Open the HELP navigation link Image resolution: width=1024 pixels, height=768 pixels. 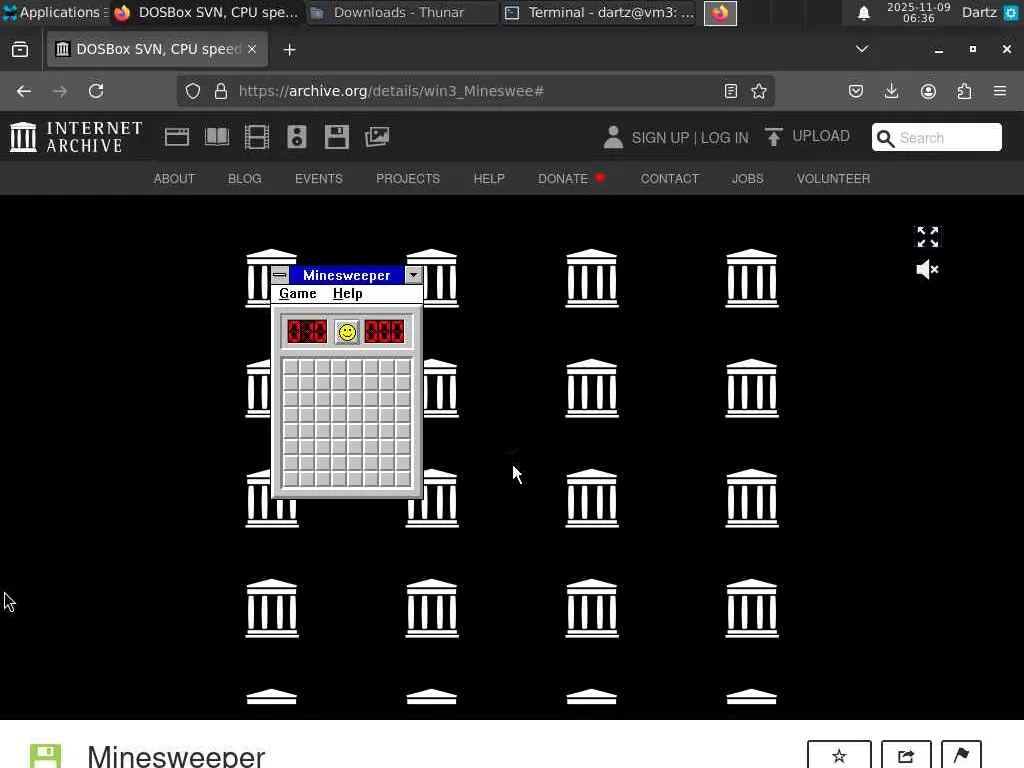(x=489, y=178)
